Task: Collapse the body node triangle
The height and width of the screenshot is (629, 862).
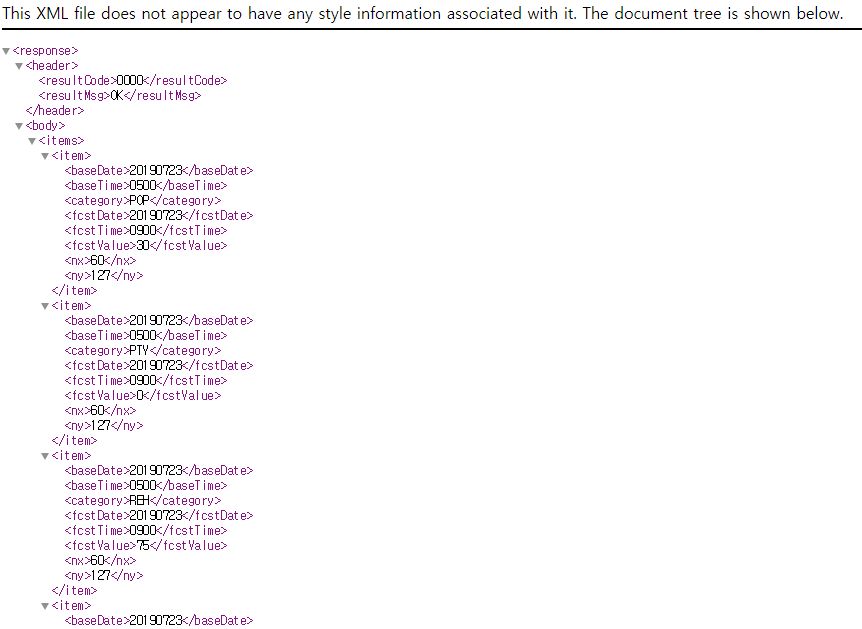Action: 19,126
